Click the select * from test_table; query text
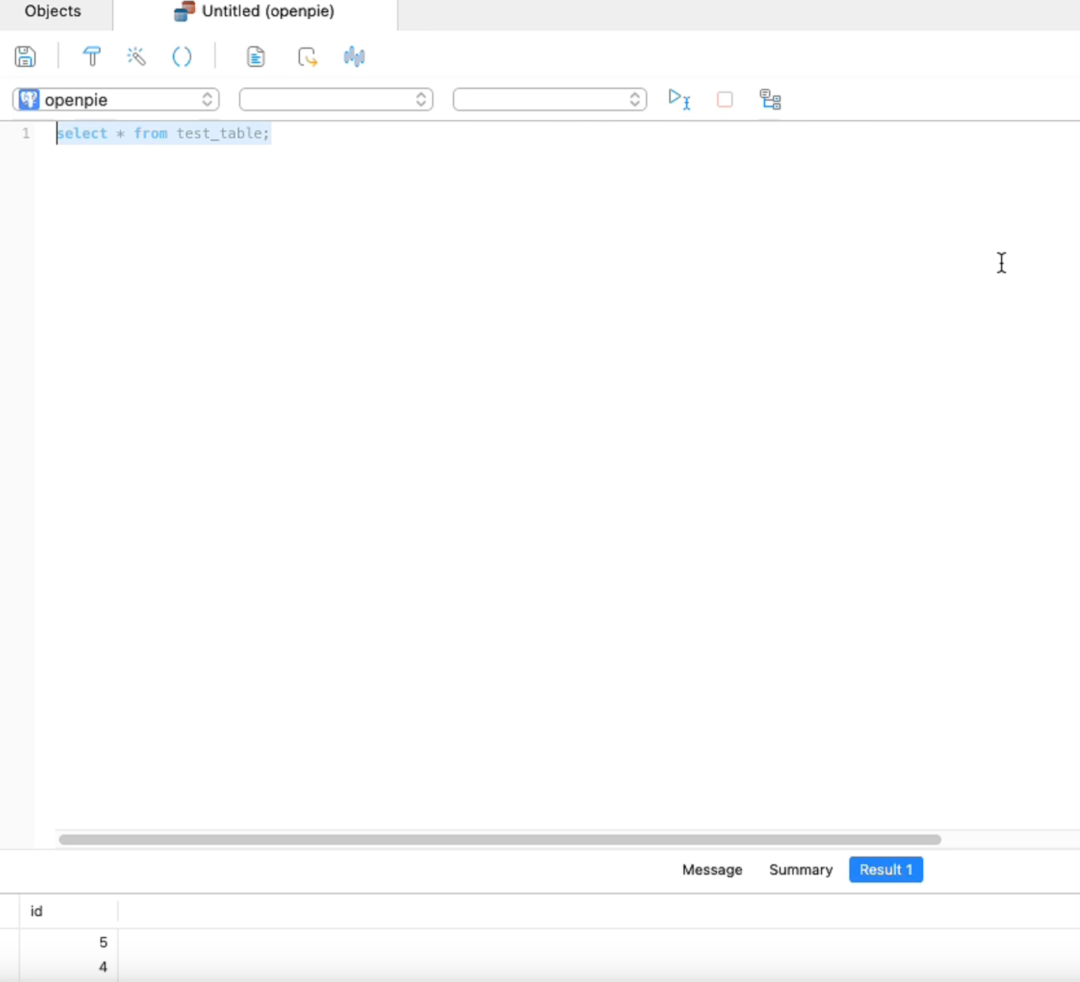This screenshot has width=1080, height=982. (163, 133)
